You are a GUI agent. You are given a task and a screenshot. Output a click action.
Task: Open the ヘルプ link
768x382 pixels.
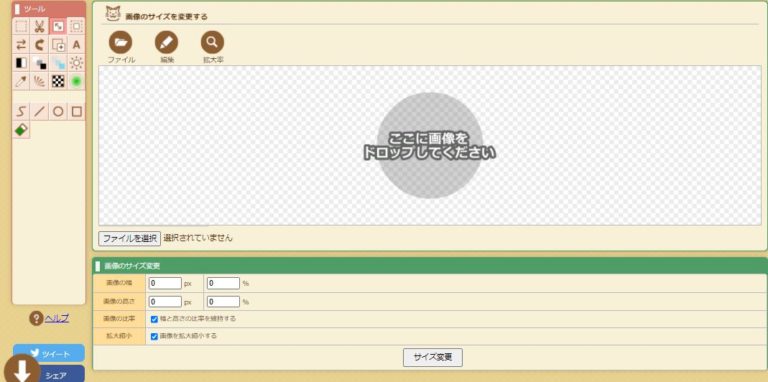pos(57,318)
